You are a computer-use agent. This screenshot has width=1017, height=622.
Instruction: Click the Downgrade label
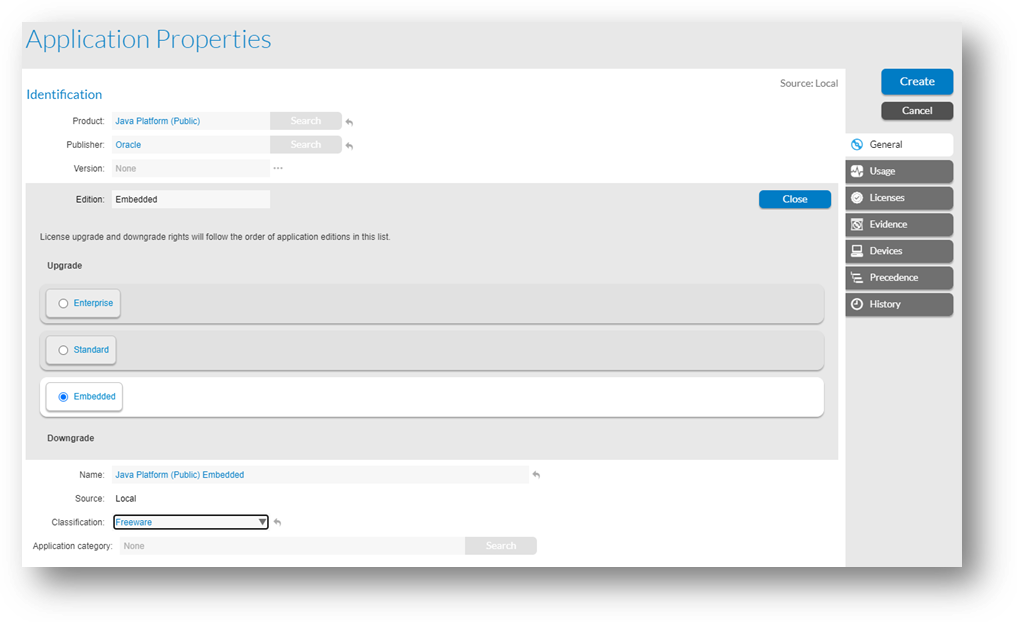71,438
